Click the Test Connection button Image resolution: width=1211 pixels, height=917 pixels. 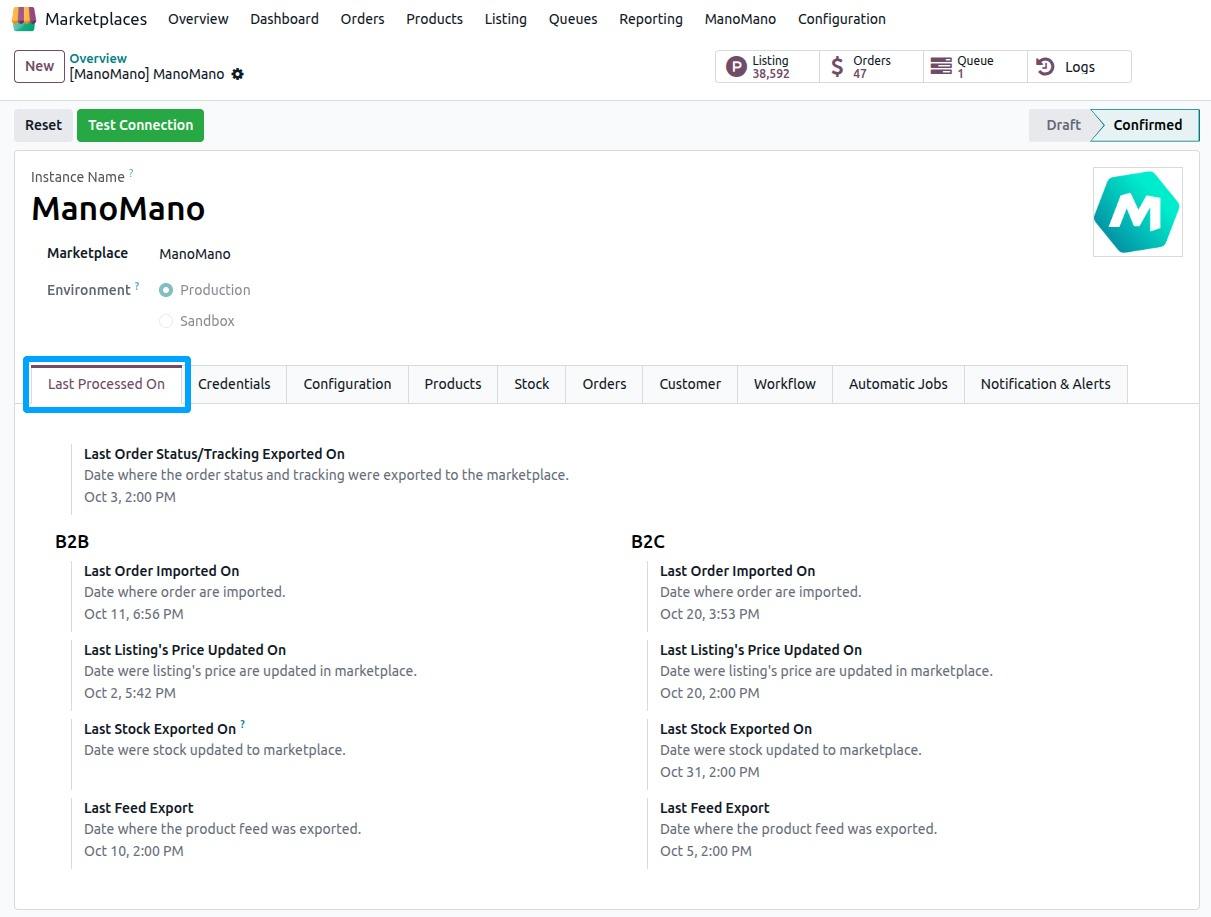[140, 125]
